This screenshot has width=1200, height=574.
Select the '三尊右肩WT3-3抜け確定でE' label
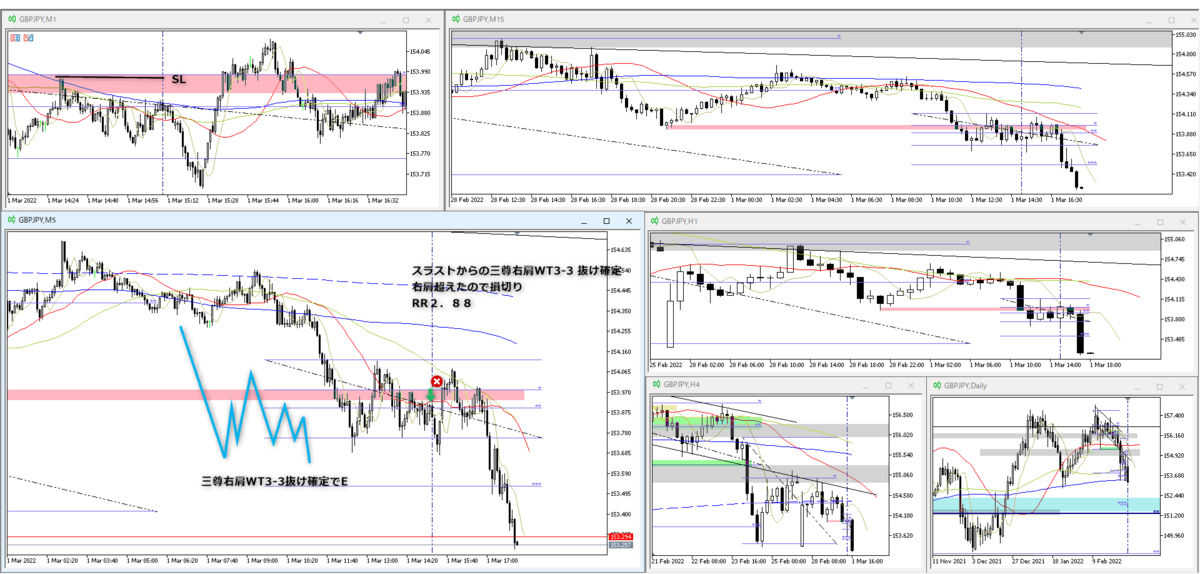[x=275, y=482]
